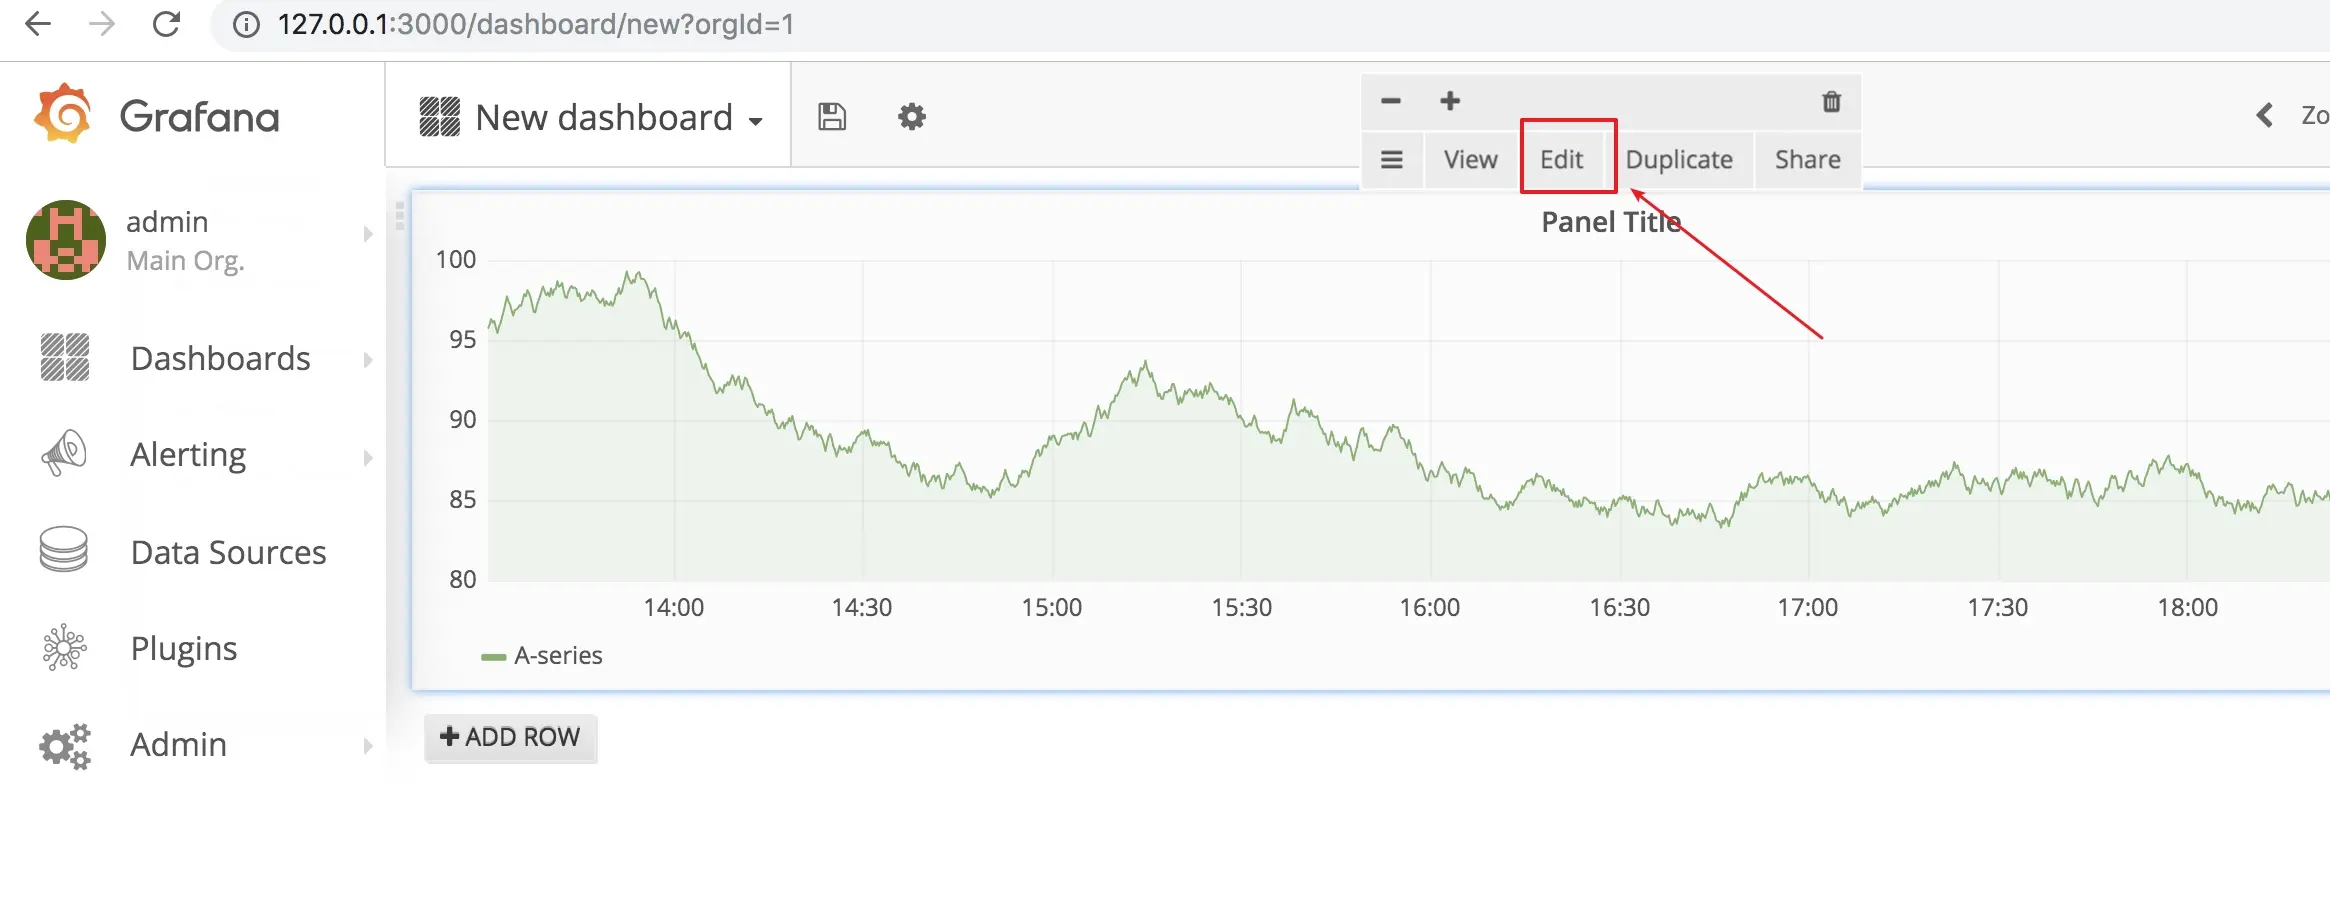Click the Dashboards grid icon in the sidebar
Image resolution: width=2330 pixels, height=910 pixels.
coord(65,357)
